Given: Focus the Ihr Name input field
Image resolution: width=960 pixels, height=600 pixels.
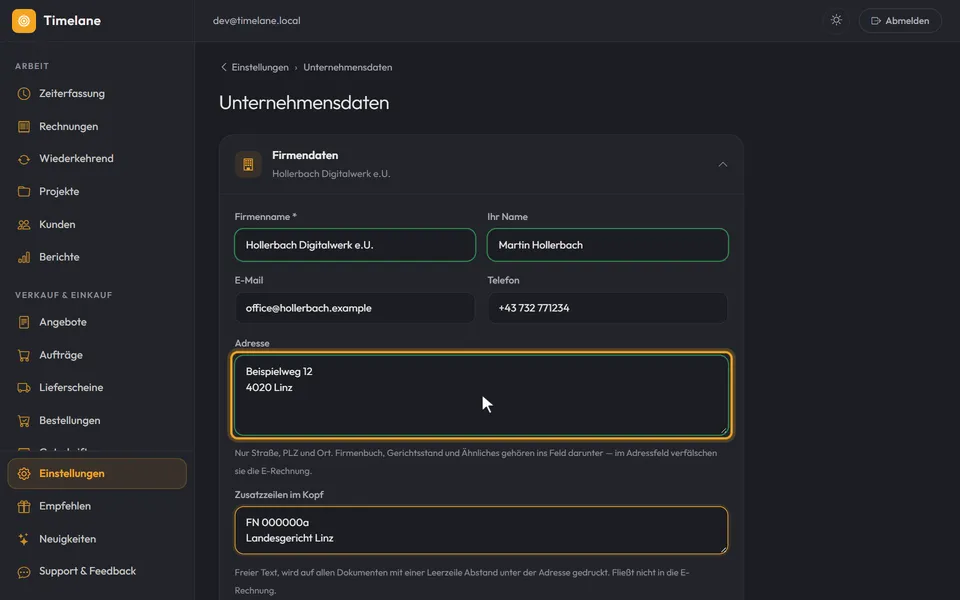Looking at the screenshot, I should [607, 245].
